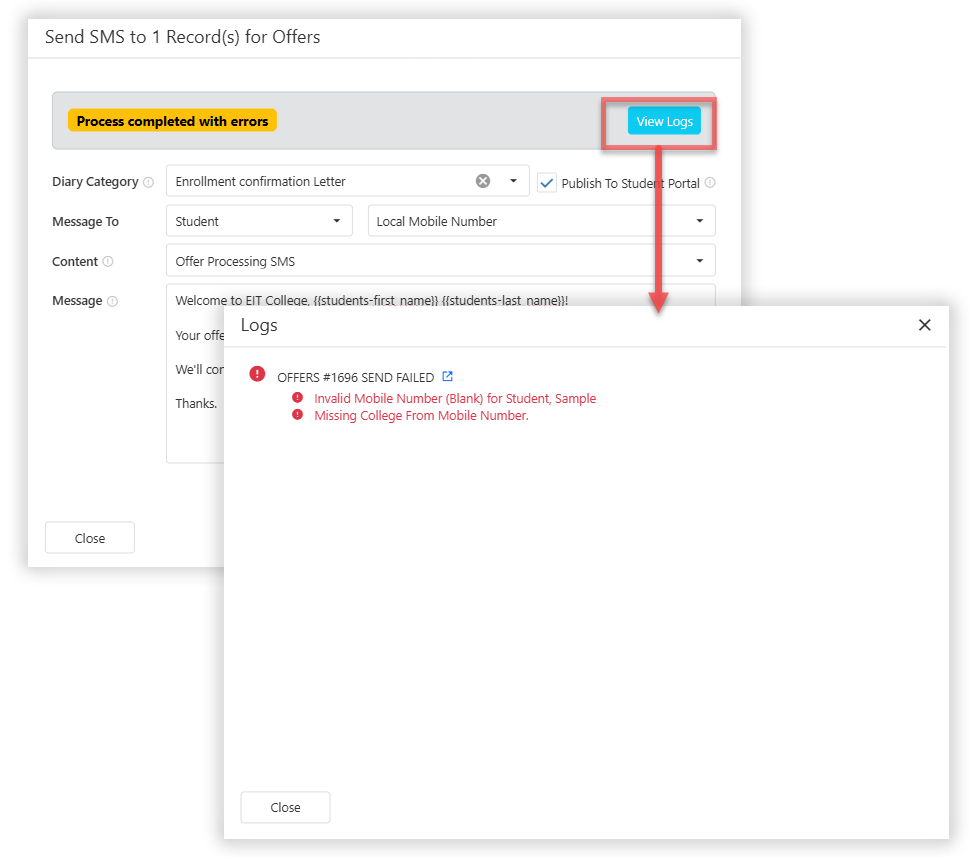Open the Message To Student dropdown
978x857 pixels.
[259, 221]
